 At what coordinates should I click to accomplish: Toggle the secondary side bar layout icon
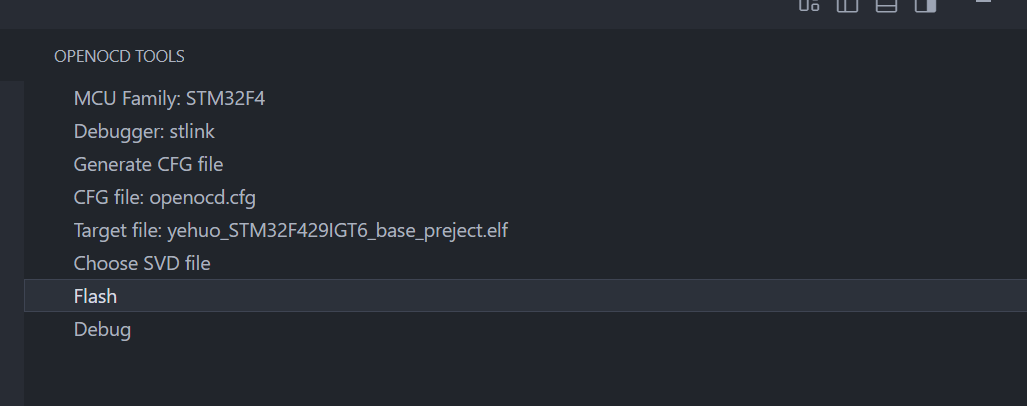pyautogui.click(x=925, y=5)
